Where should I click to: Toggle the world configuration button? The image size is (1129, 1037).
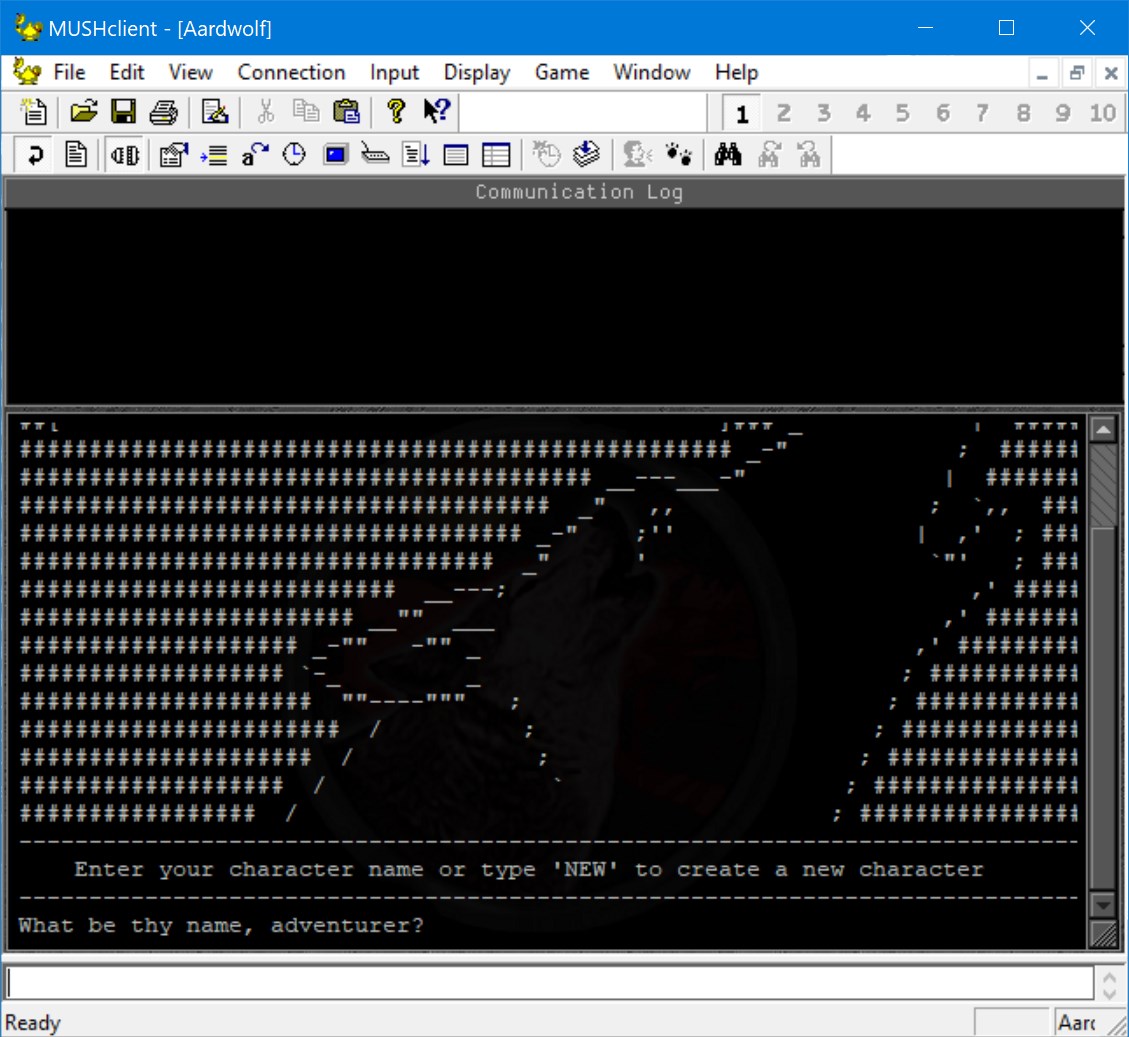tap(171, 154)
